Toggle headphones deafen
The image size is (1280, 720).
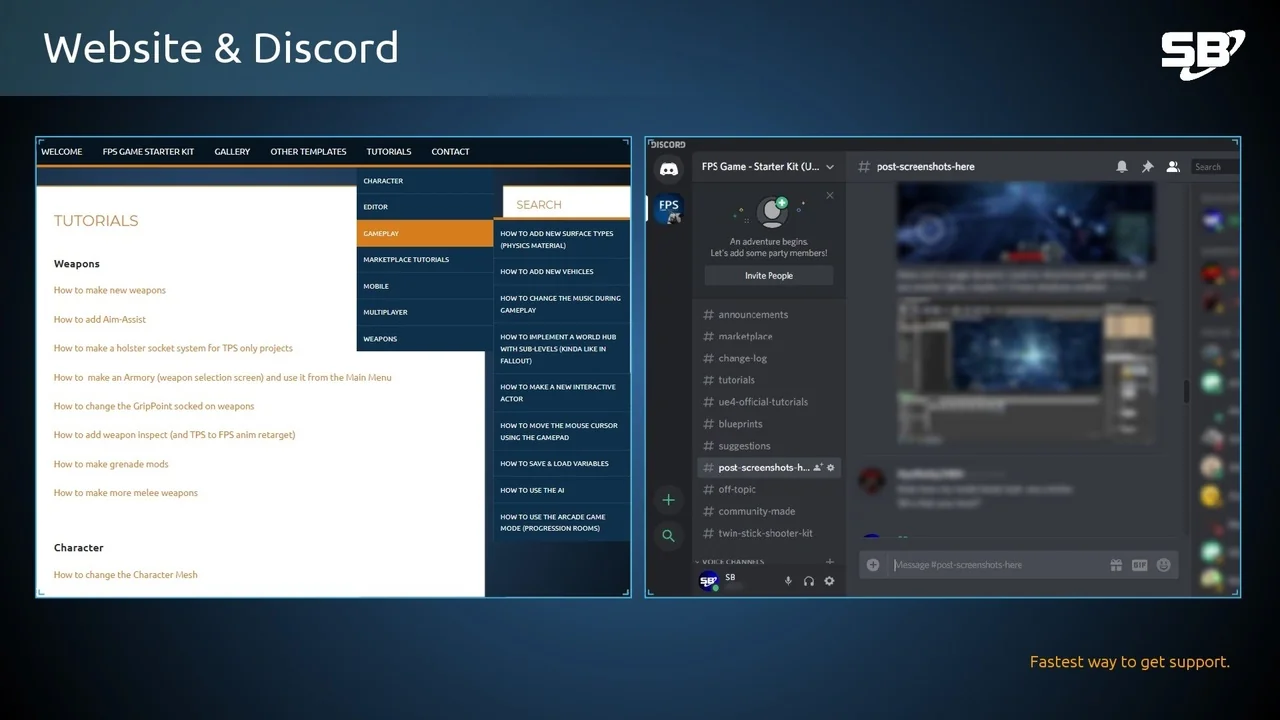808,581
